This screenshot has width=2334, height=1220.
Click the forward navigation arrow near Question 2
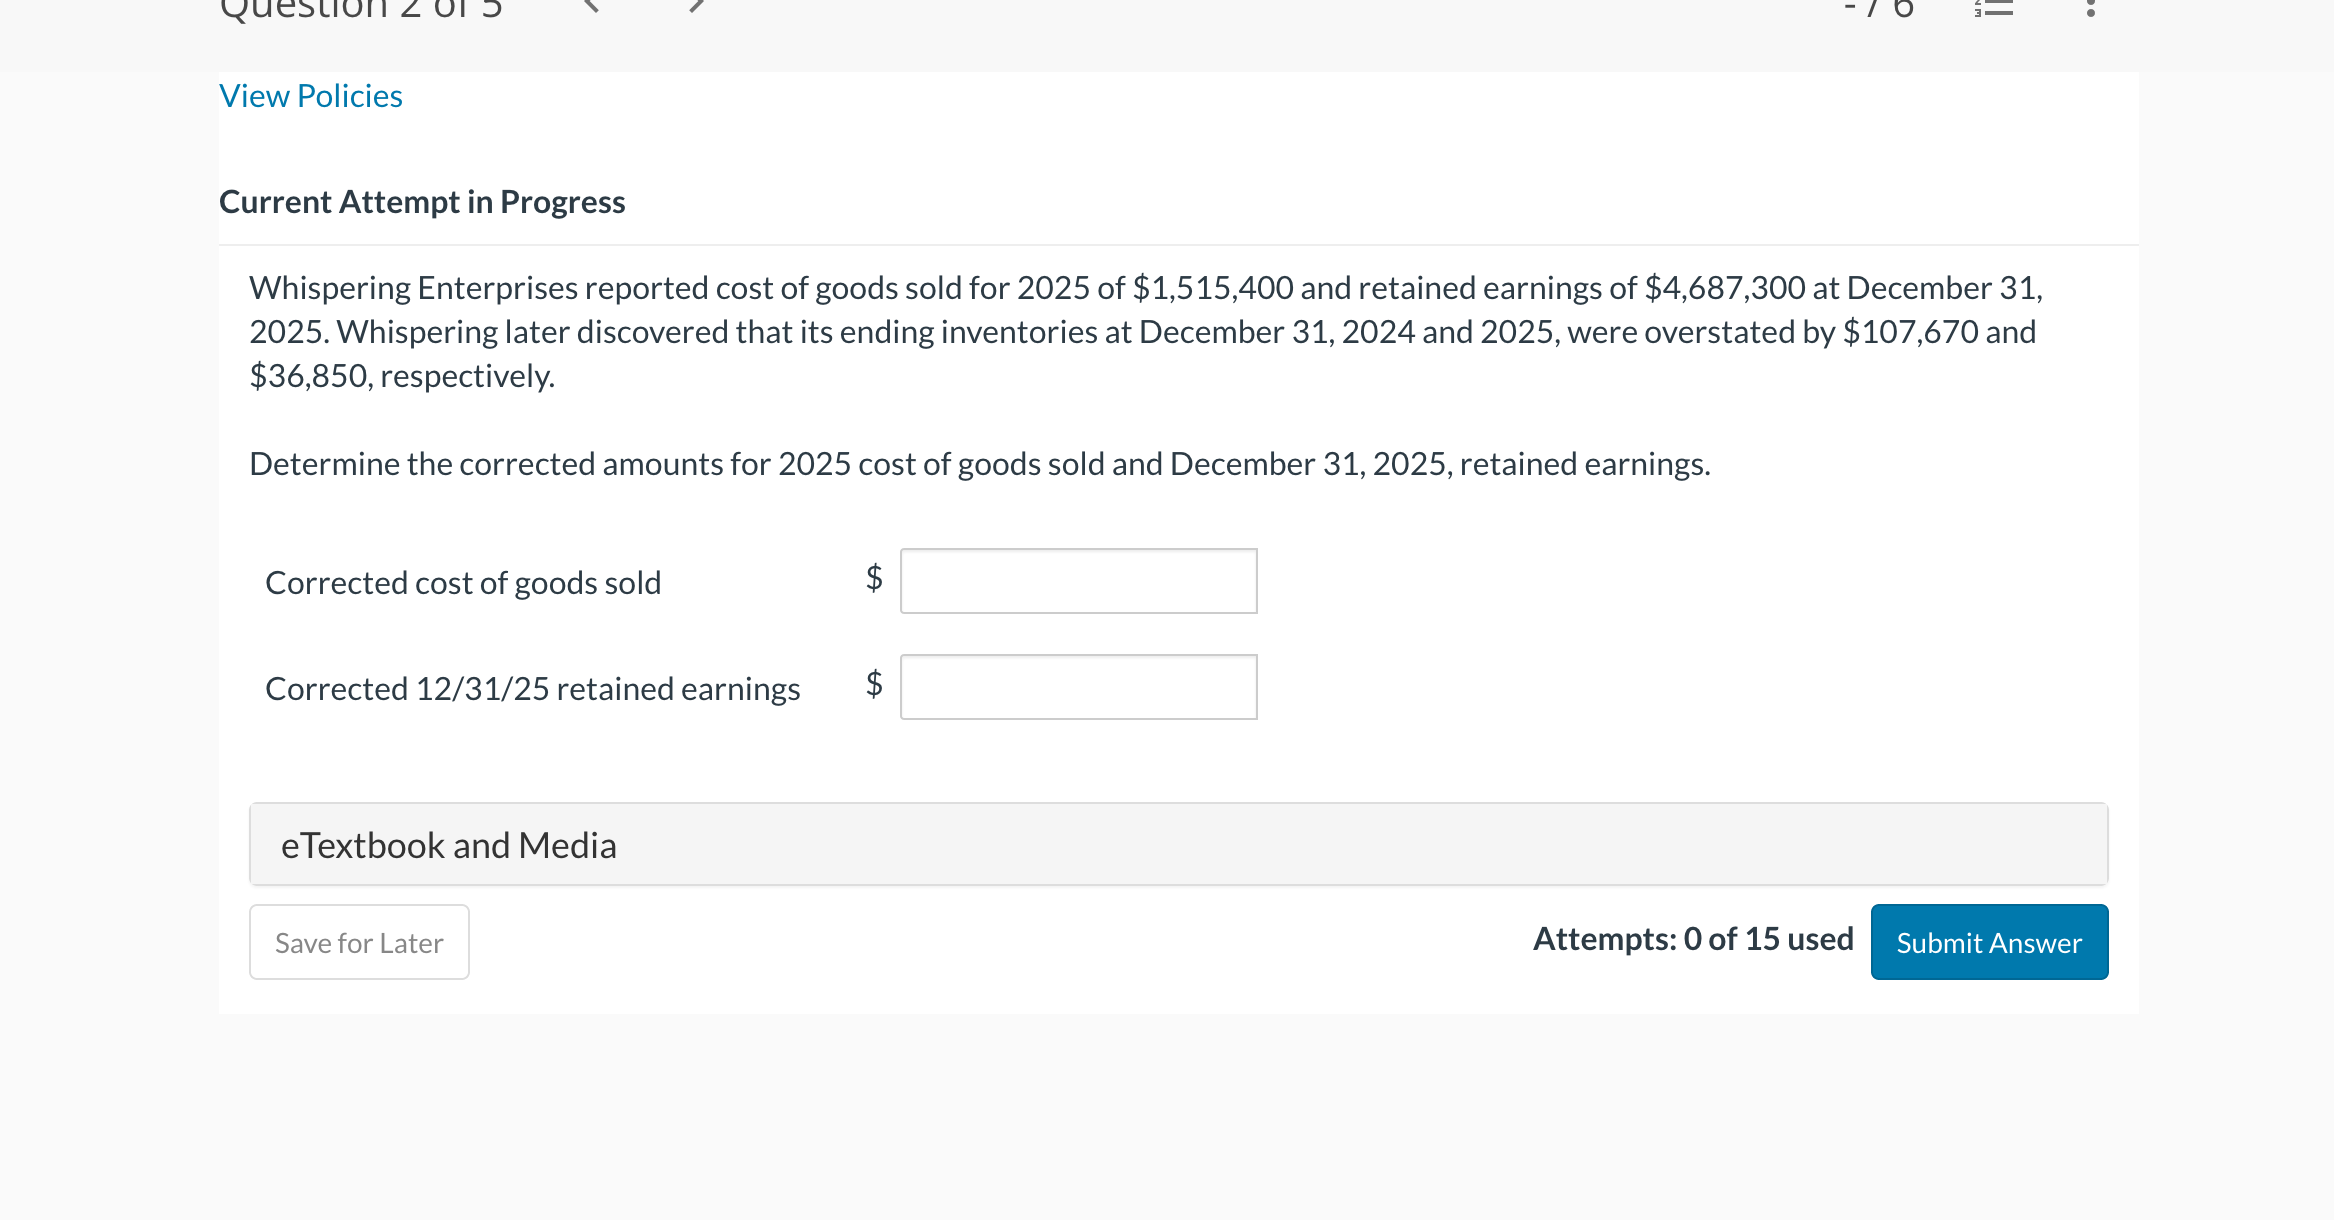point(697,8)
